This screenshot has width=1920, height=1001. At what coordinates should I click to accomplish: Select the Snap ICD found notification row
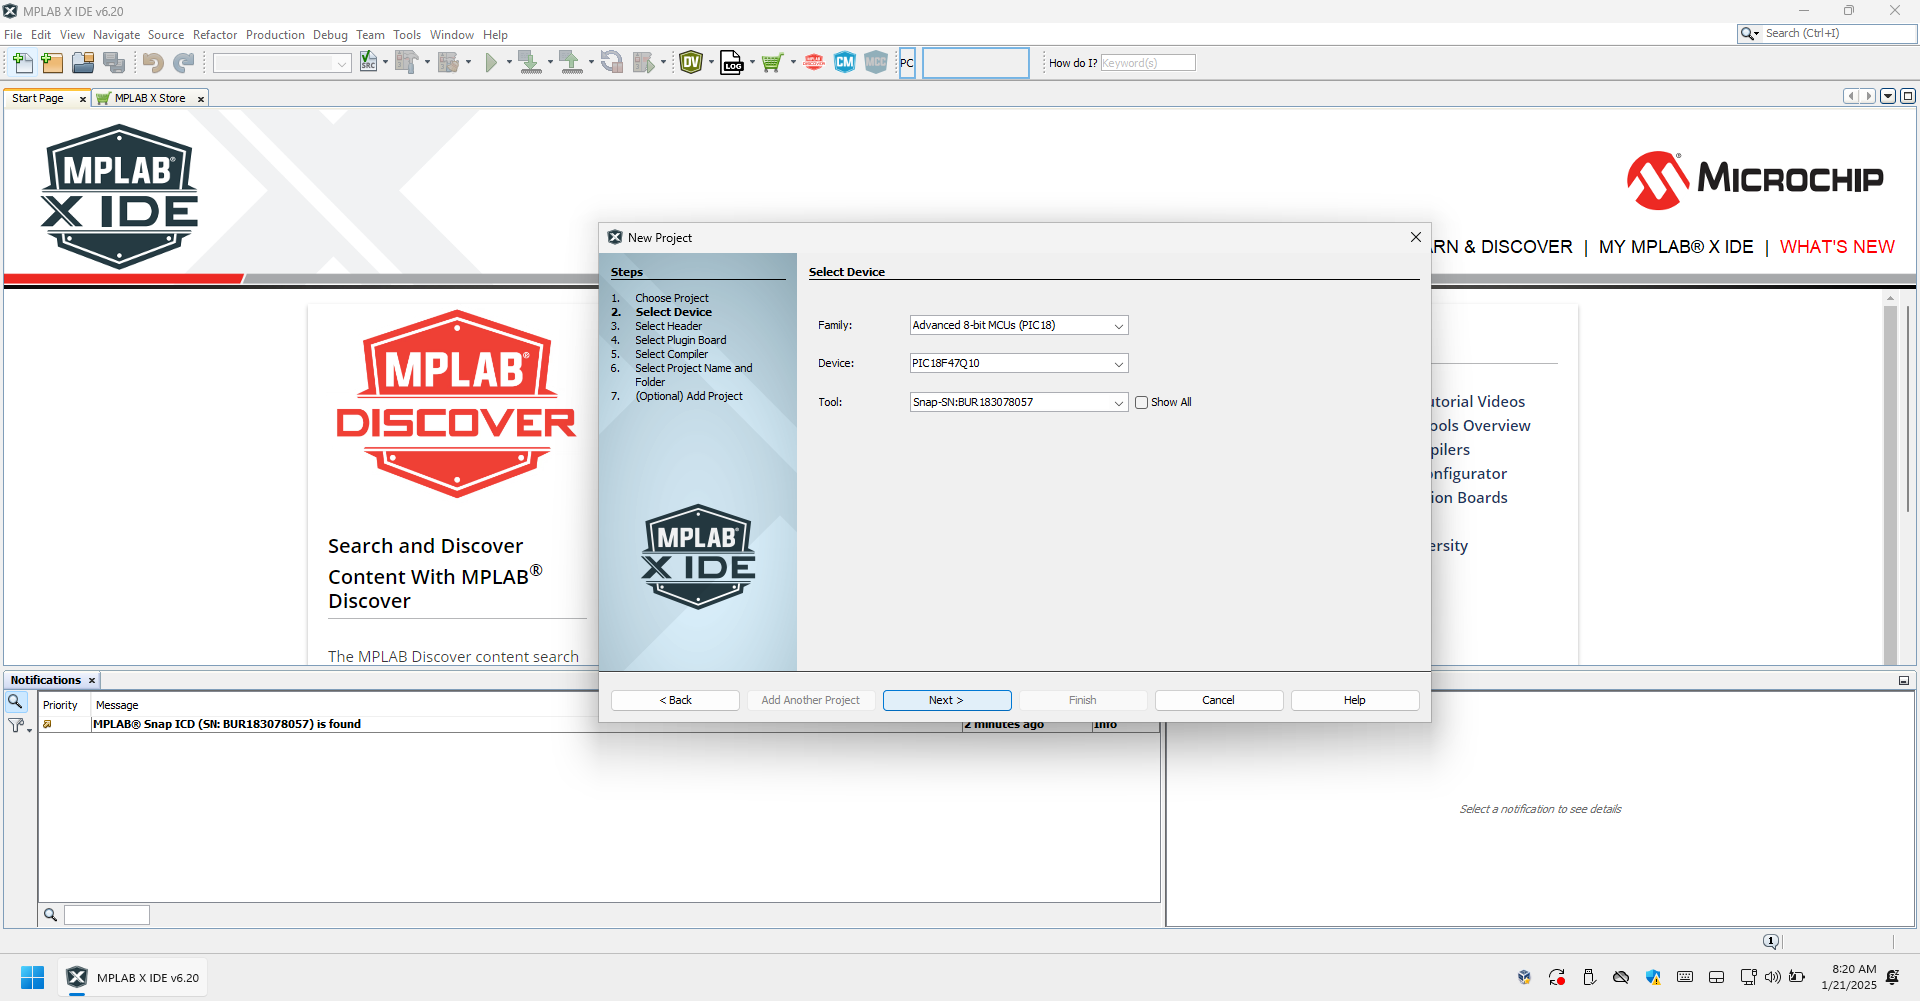coord(600,724)
